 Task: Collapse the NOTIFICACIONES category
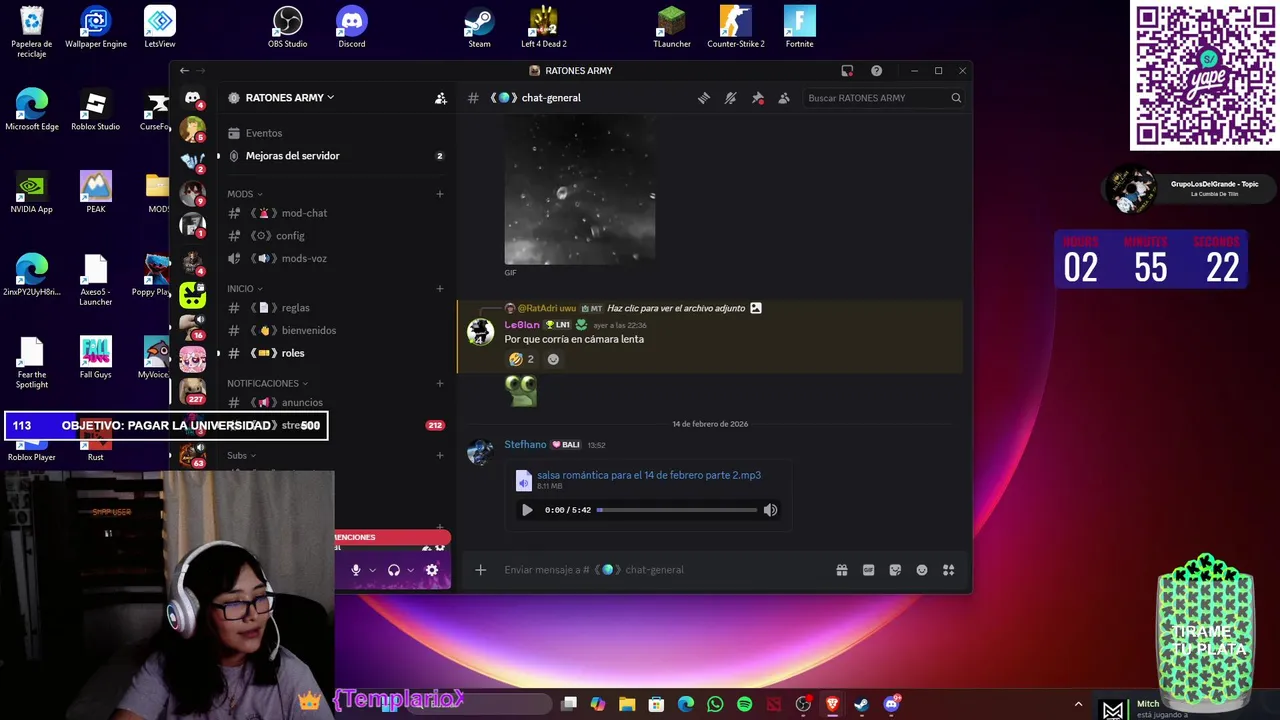pyautogui.click(x=267, y=383)
